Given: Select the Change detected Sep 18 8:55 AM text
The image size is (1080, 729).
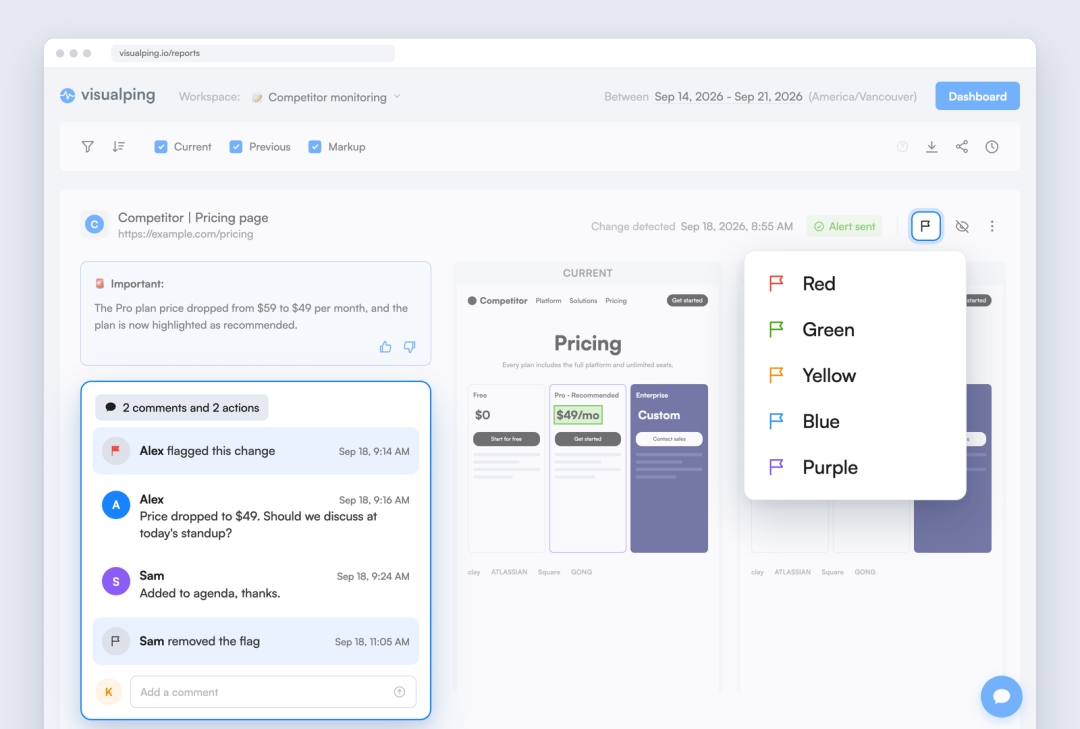Looking at the screenshot, I should pyautogui.click(x=692, y=226).
